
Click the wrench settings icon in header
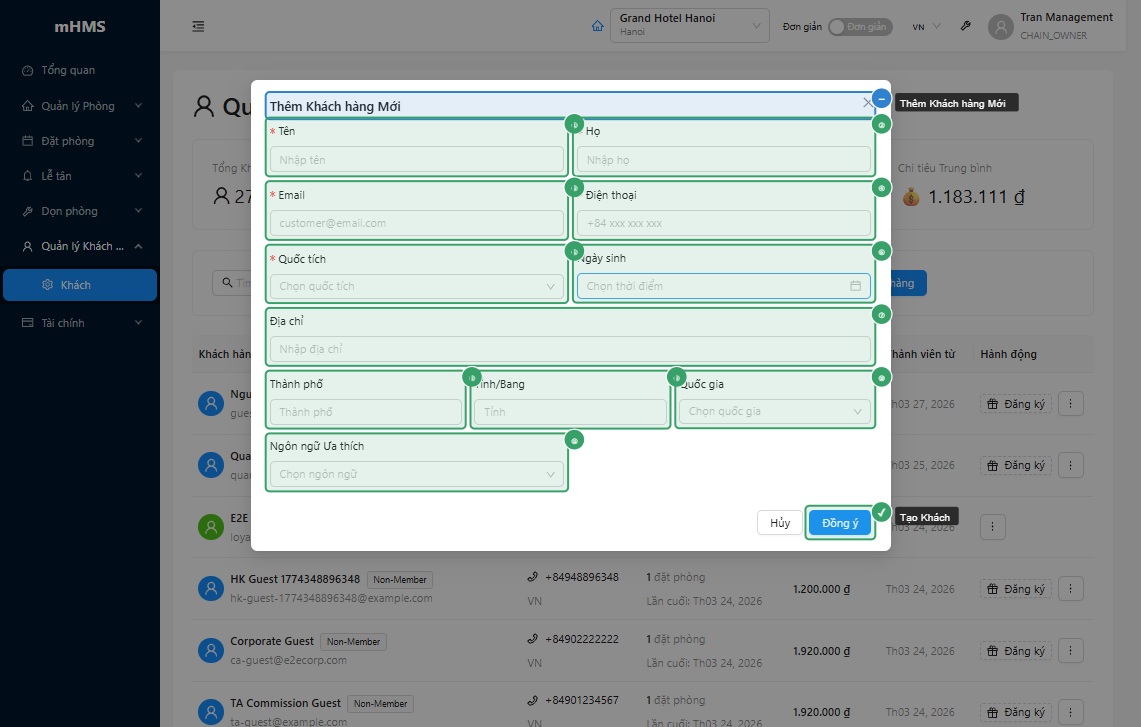pos(965,27)
